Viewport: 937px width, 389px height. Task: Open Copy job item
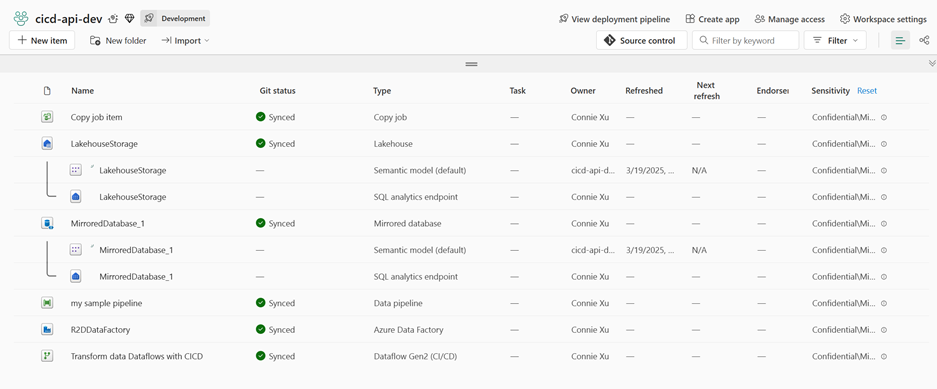[x=96, y=117]
